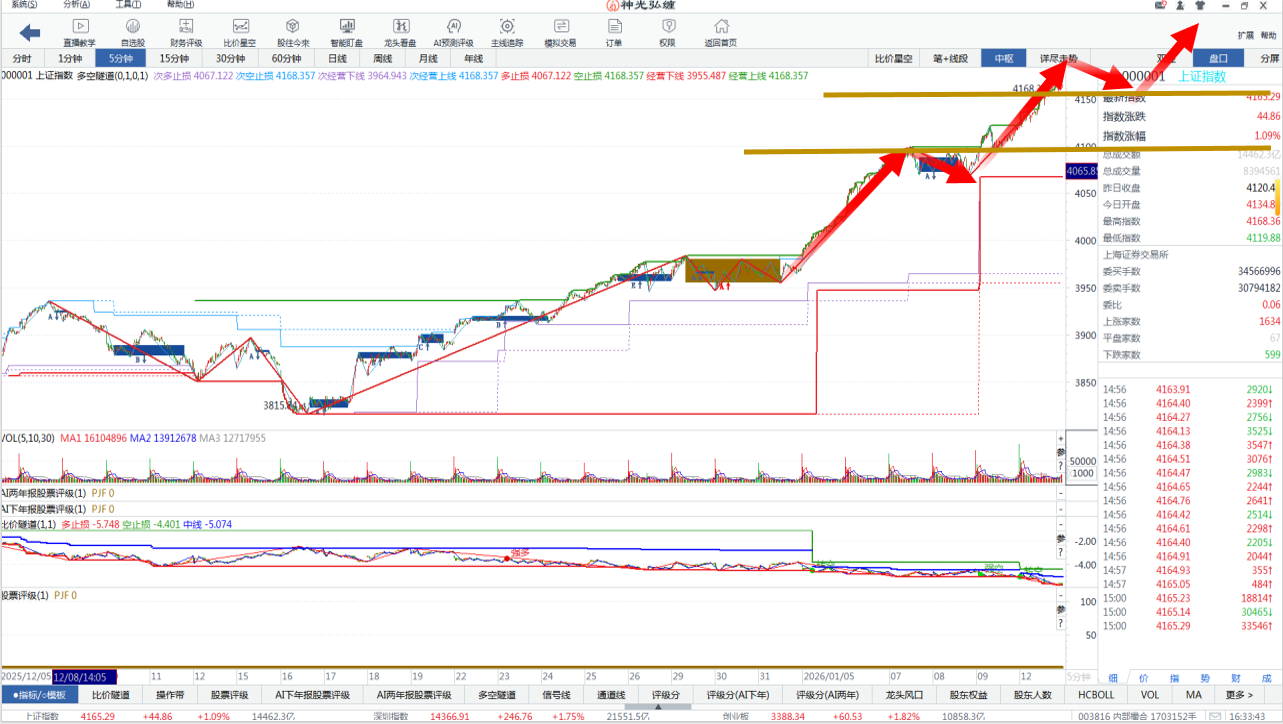Open the 工具(T) menu
Image resolution: width=1283 pixels, height=724 pixels.
(x=127, y=5)
